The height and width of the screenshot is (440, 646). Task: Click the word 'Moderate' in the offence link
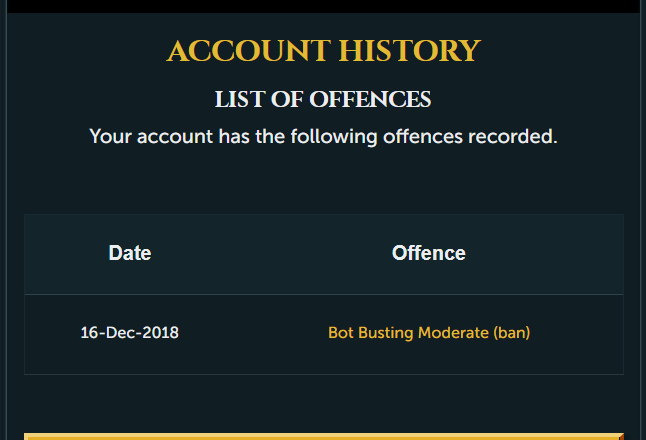453,333
